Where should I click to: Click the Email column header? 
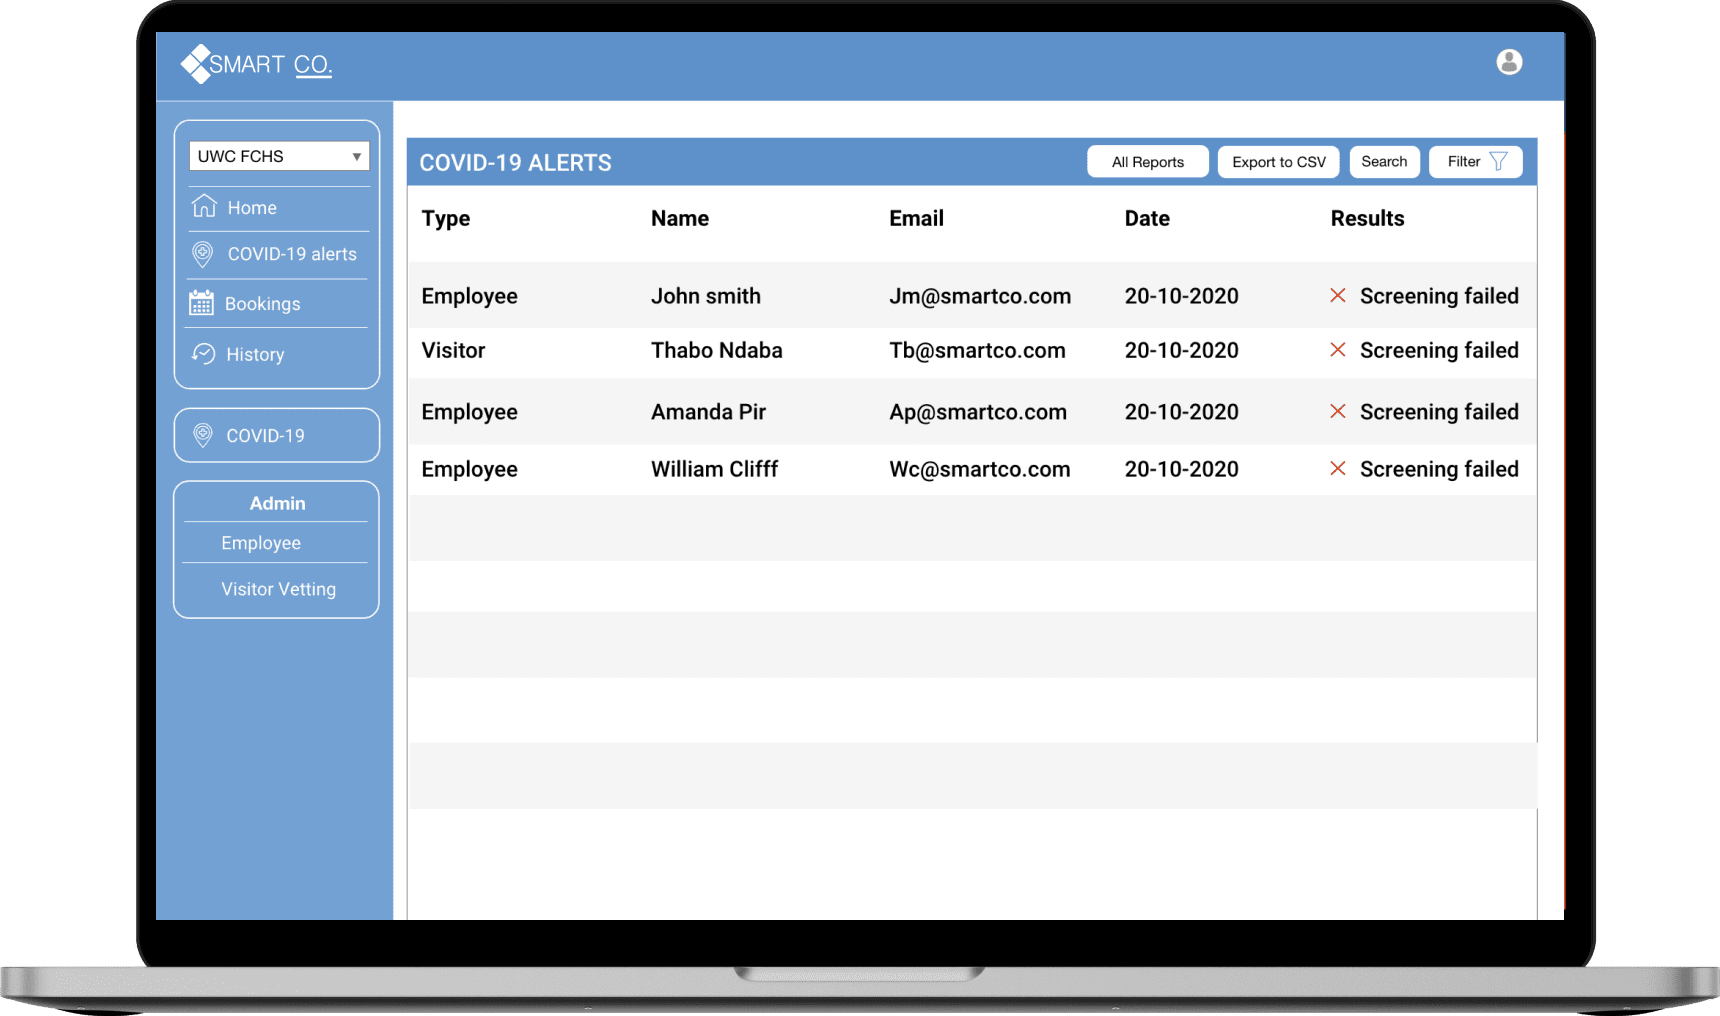tap(916, 218)
